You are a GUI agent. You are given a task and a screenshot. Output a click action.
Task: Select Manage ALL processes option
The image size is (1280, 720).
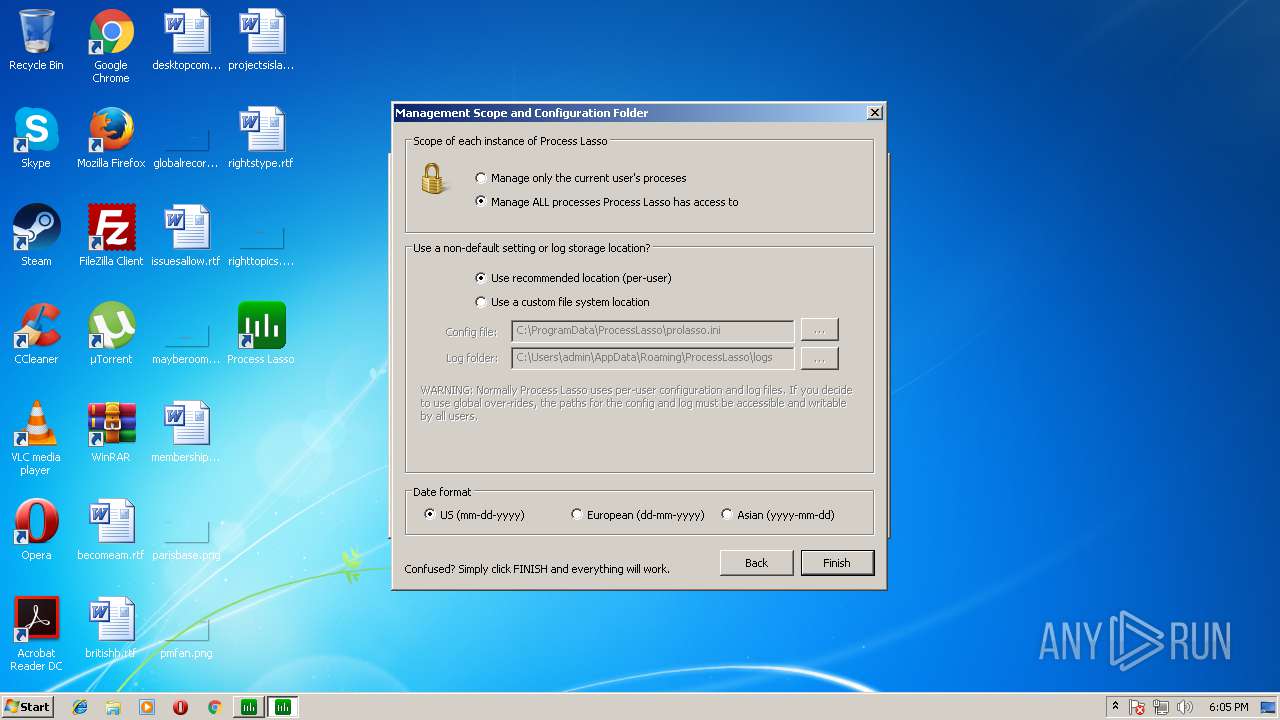pos(607,202)
